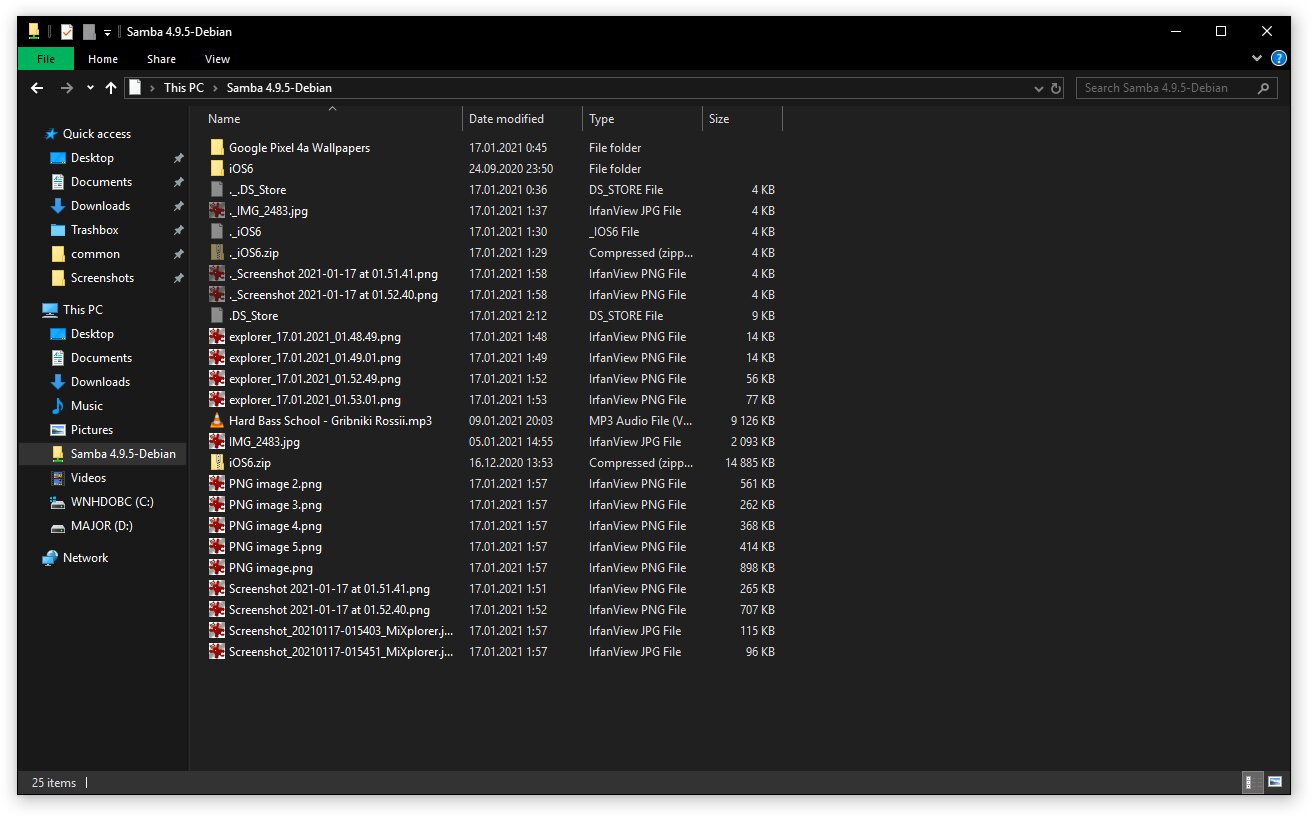Select Screenshot 2021-01-17 at 01.52.40.png file name
1312x817 pixels.
[x=329, y=610]
